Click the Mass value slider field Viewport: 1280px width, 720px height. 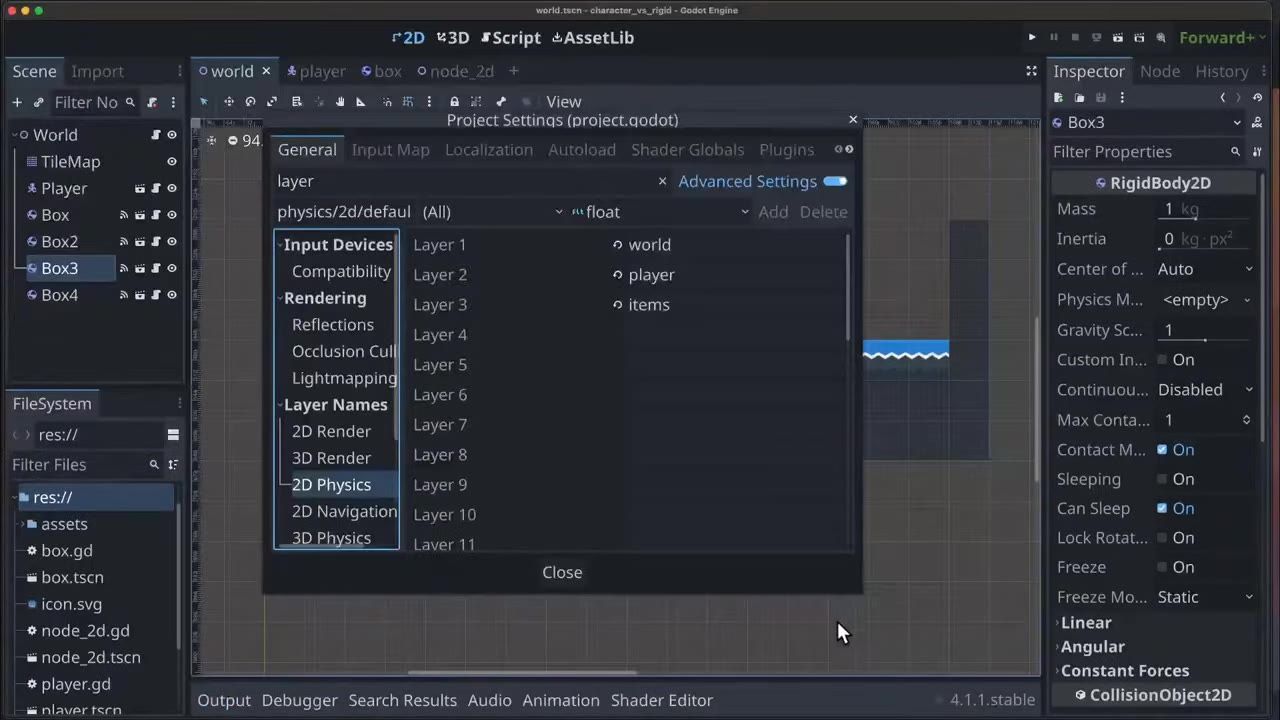(1205, 209)
